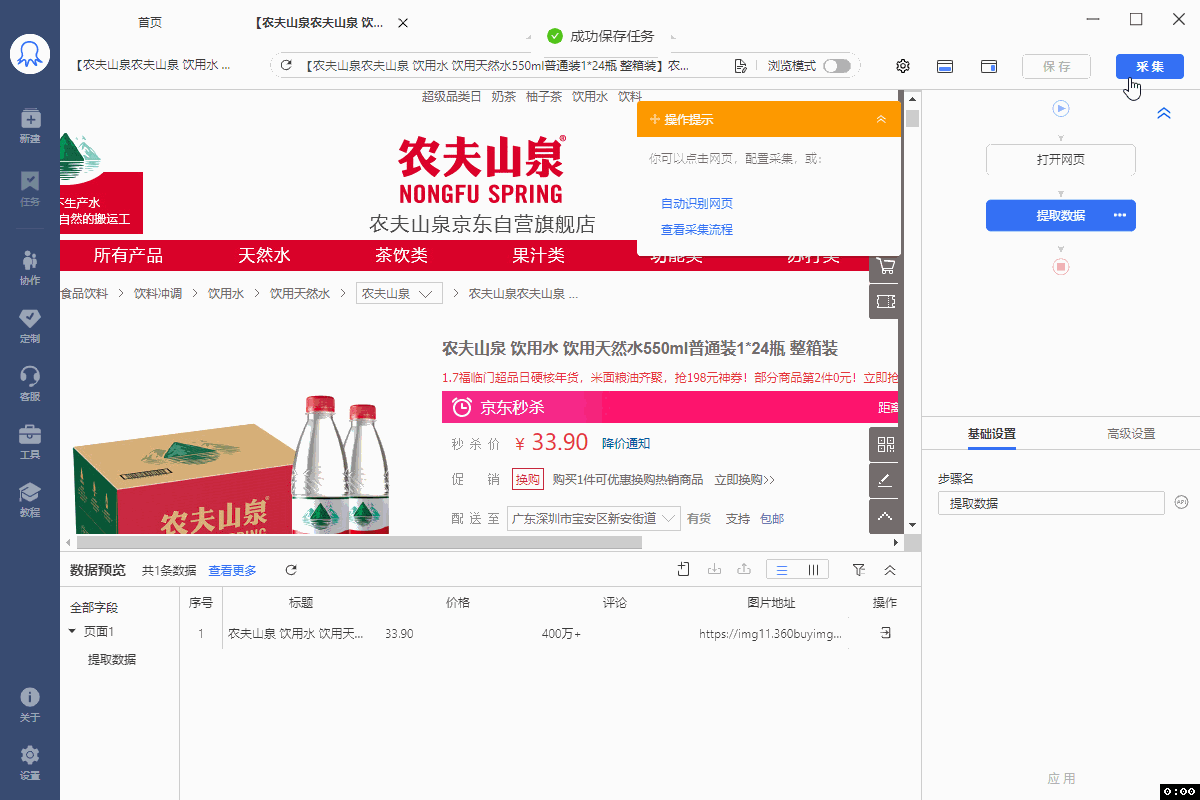The width and height of the screenshot is (1200, 800).
Task: Click the export icon in data preview toolbar
Action: coord(744,569)
